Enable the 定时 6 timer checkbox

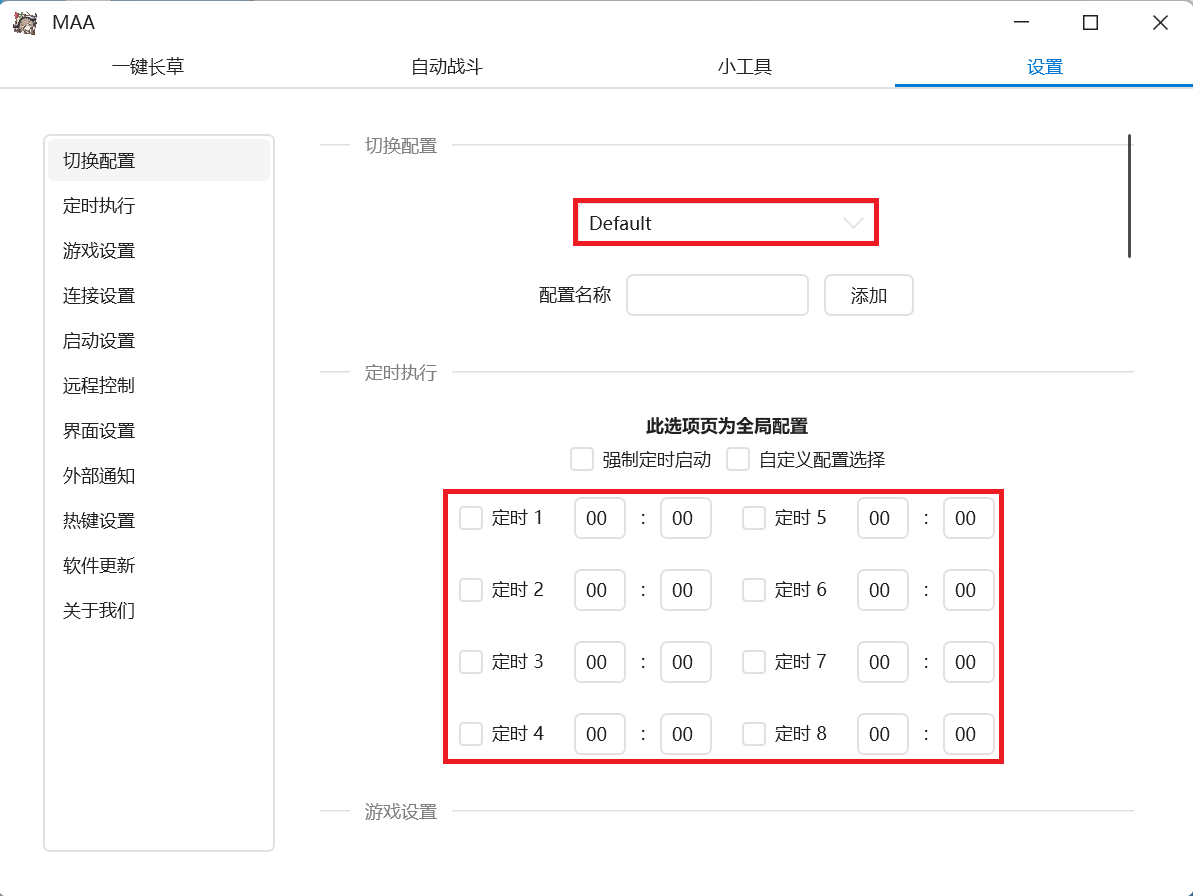[754, 590]
